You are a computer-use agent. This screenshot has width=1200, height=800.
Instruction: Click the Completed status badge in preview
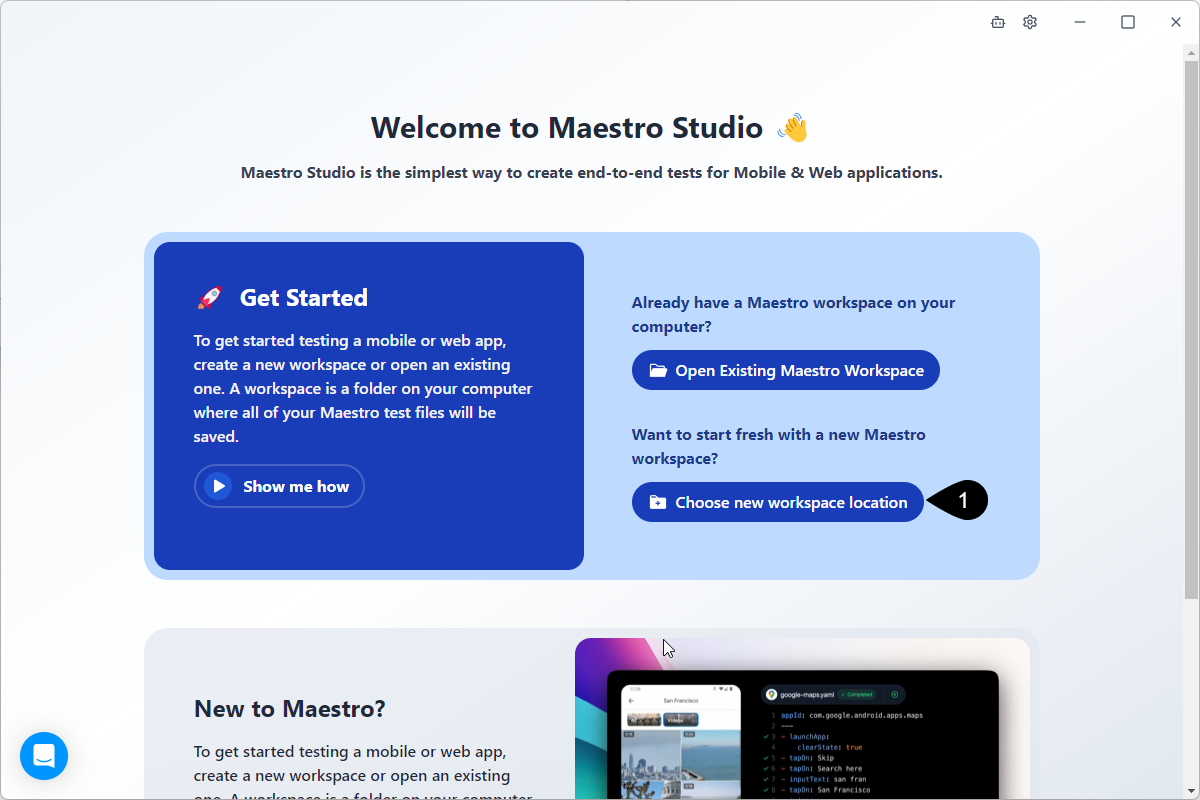[x=858, y=694]
